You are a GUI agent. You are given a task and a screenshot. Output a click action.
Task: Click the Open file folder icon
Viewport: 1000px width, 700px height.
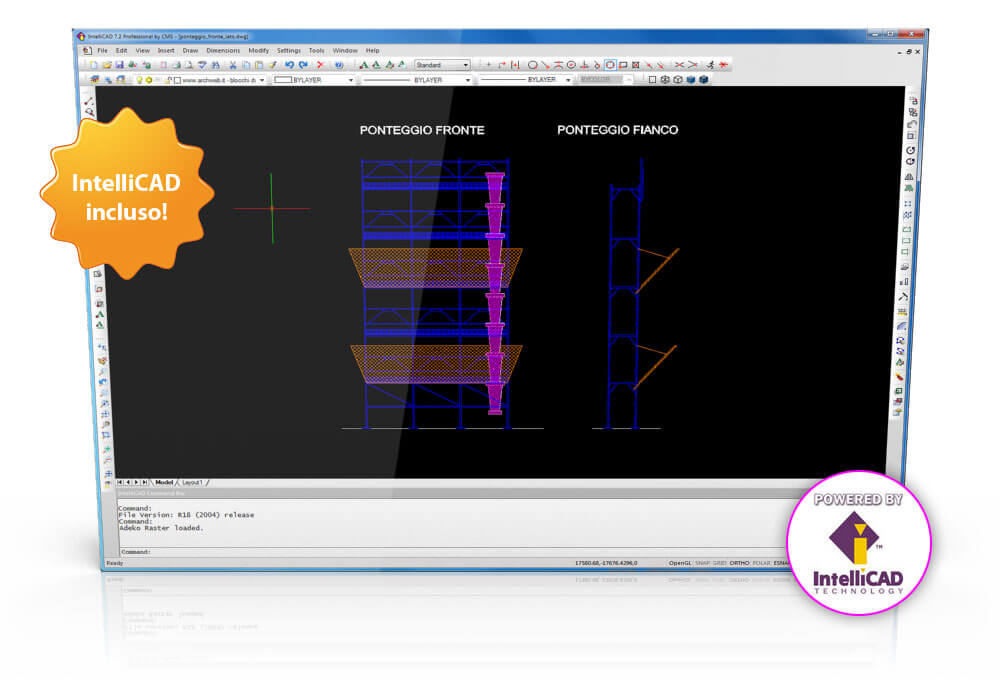[107, 65]
